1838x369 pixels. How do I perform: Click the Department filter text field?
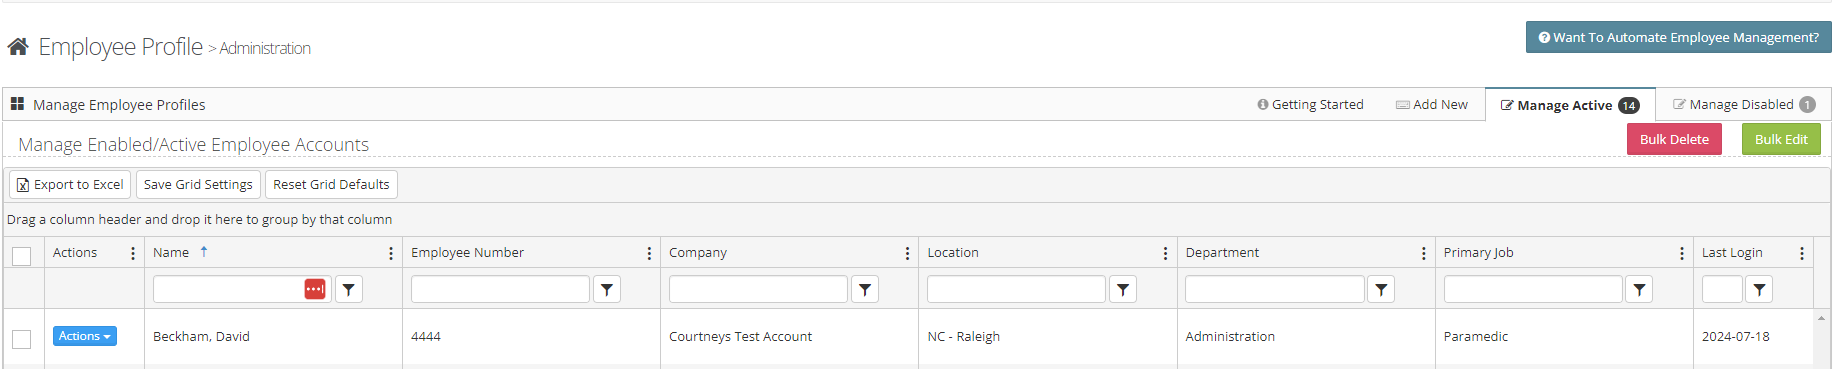[1275, 289]
